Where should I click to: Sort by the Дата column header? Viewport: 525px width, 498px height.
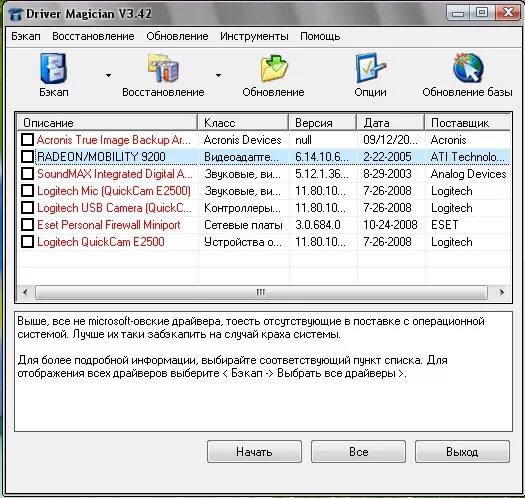391,123
